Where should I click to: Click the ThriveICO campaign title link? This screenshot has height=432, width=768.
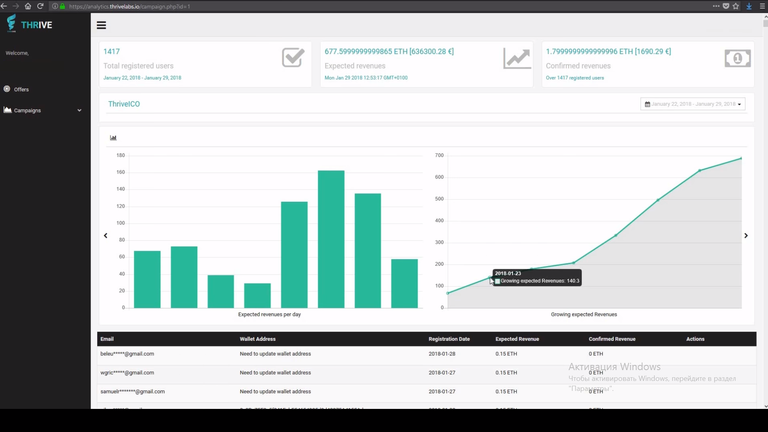click(124, 104)
